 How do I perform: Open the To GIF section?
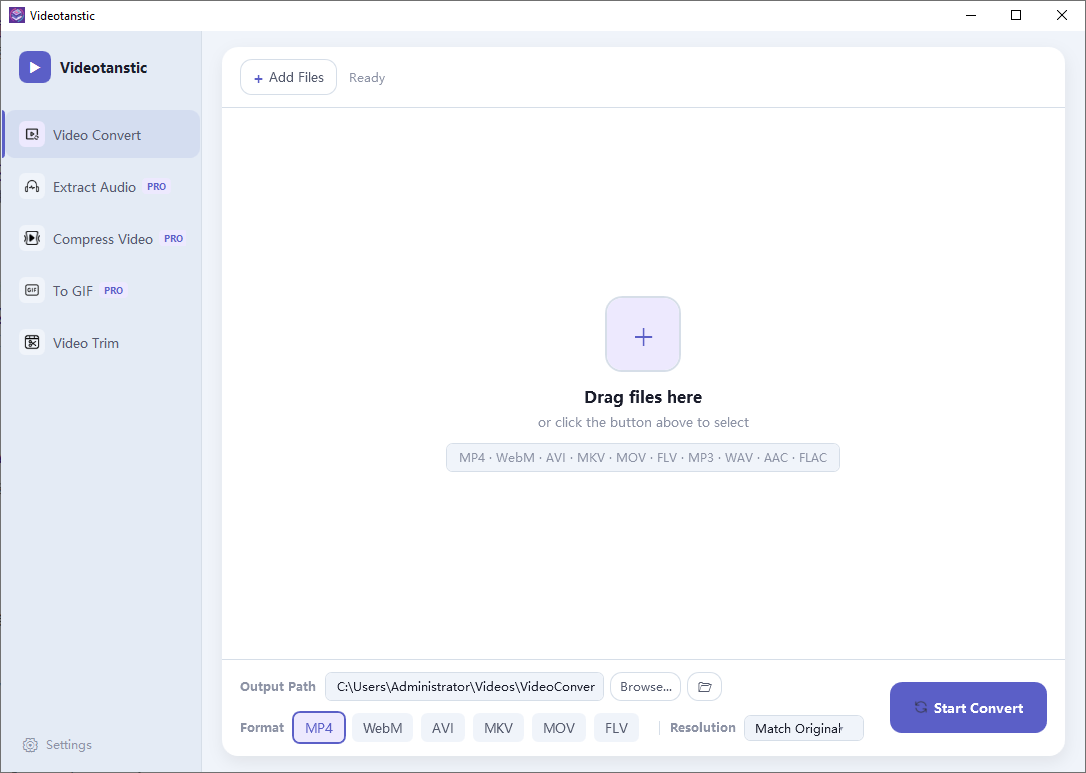tap(102, 290)
